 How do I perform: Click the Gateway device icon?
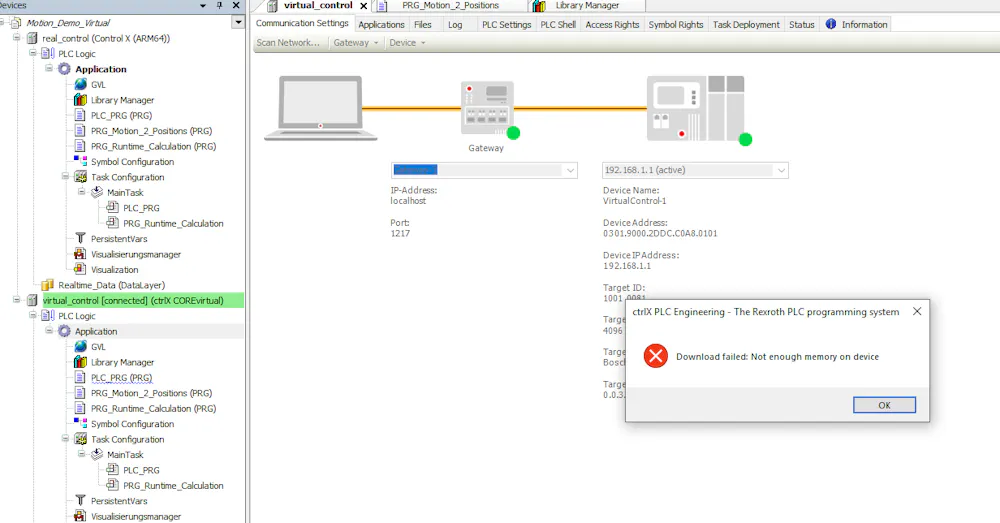click(x=487, y=108)
